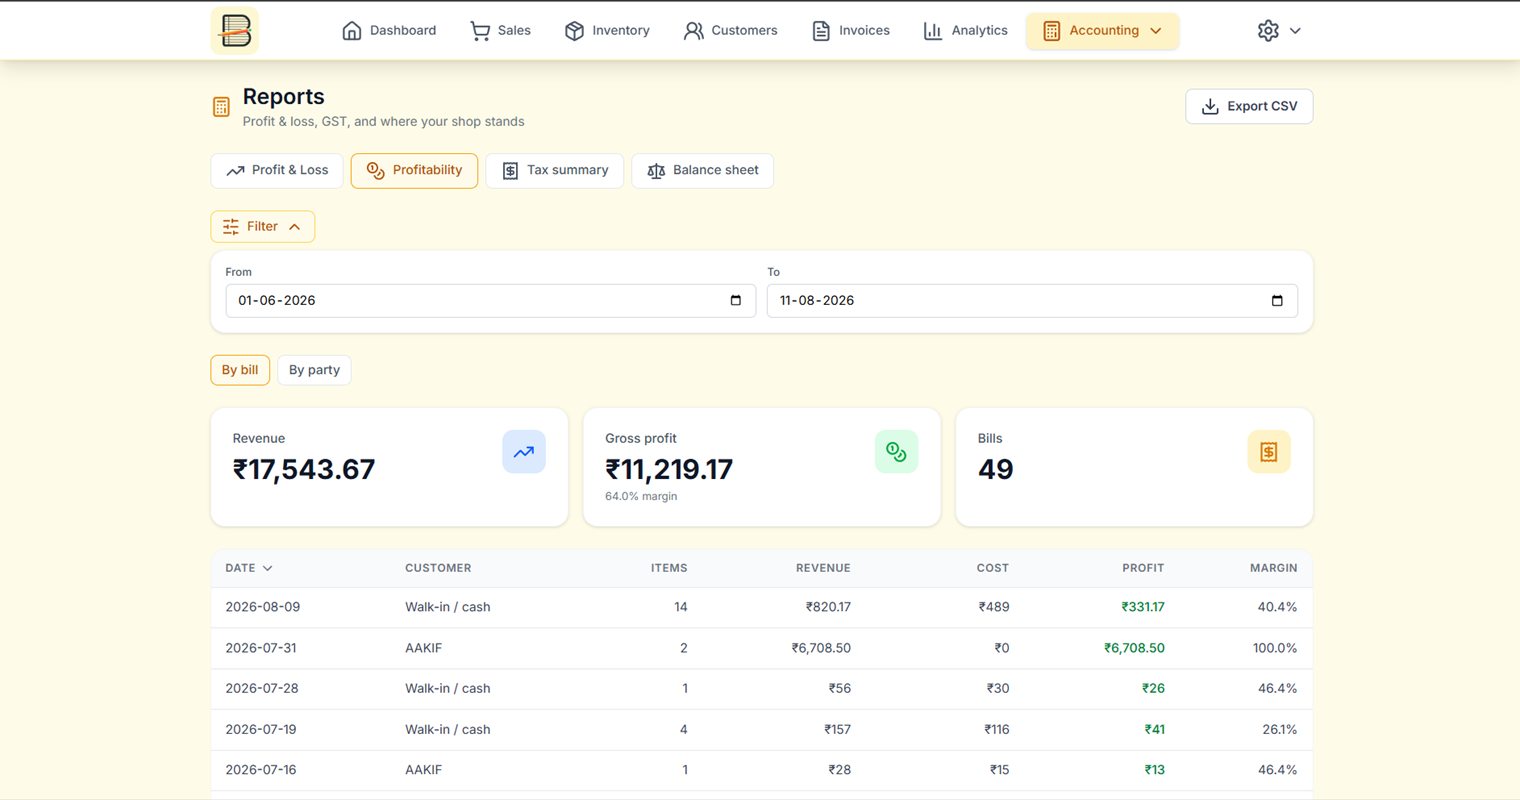Select the AAKIF 2026-07-31 bill row

click(761, 648)
